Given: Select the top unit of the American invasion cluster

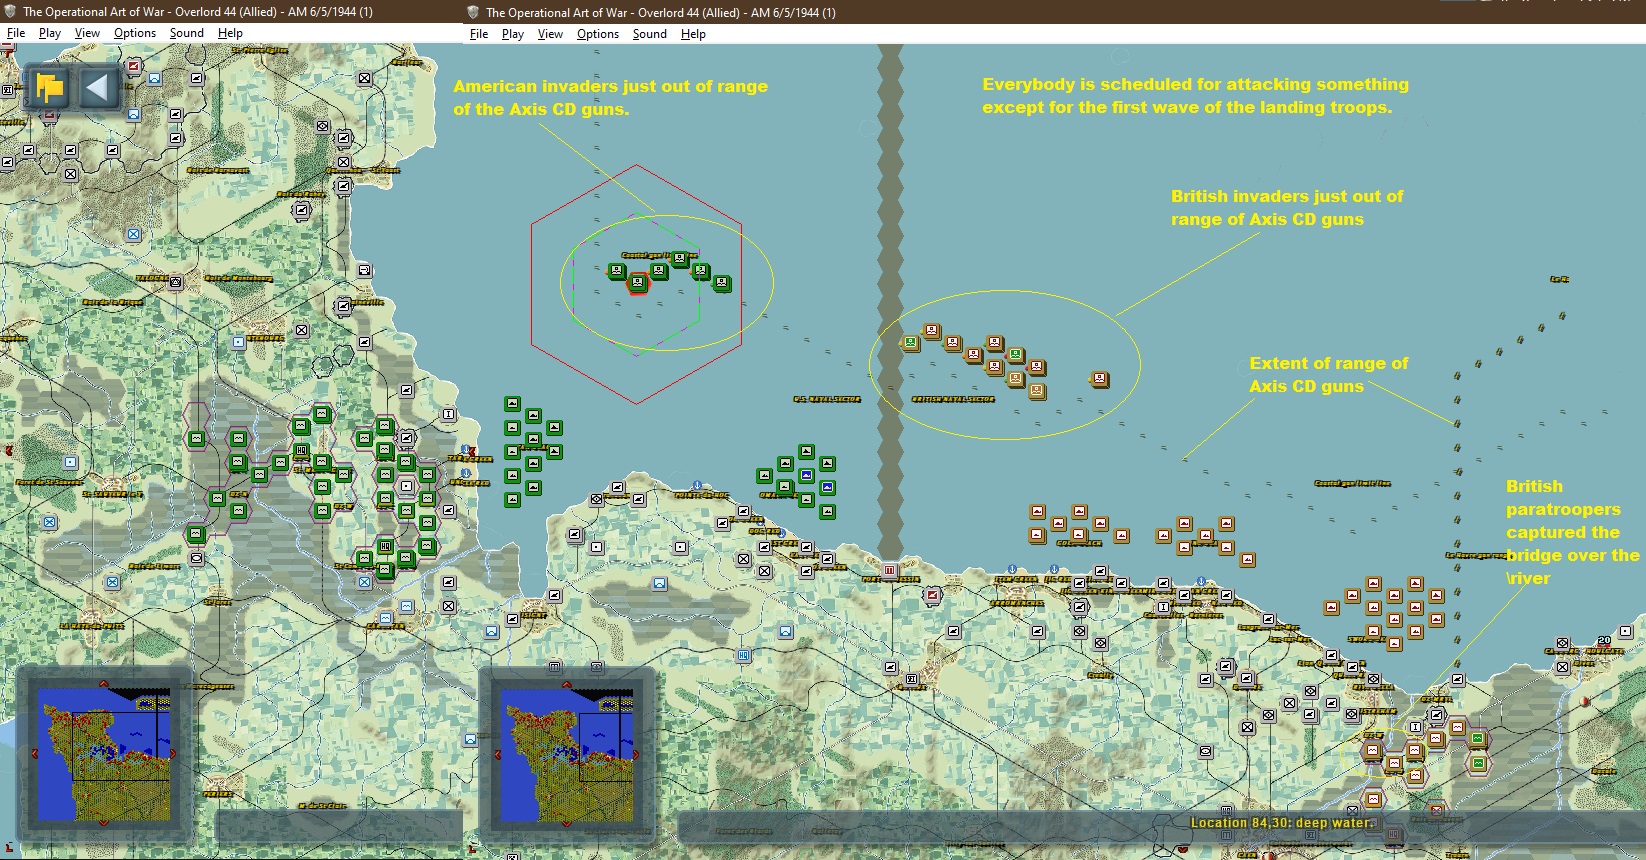Looking at the screenshot, I should (x=680, y=259).
